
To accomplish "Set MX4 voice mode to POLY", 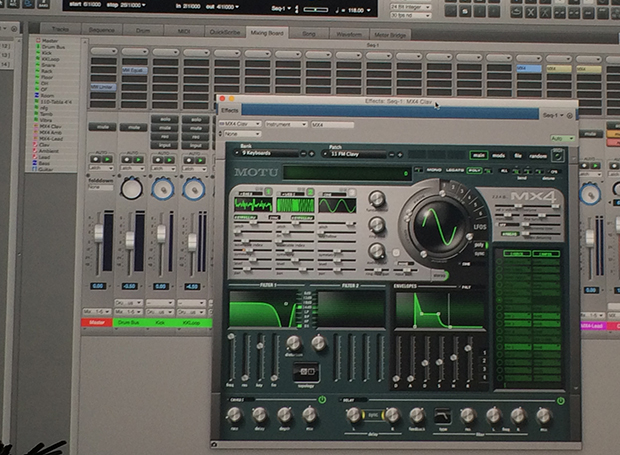I will click(474, 171).
